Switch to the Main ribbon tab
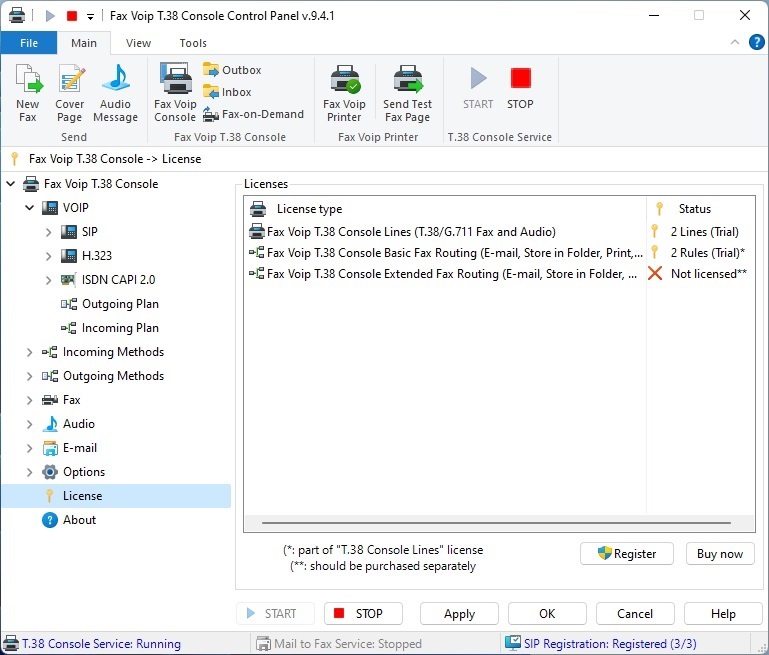The height and width of the screenshot is (655, 769). coord(84,43)
